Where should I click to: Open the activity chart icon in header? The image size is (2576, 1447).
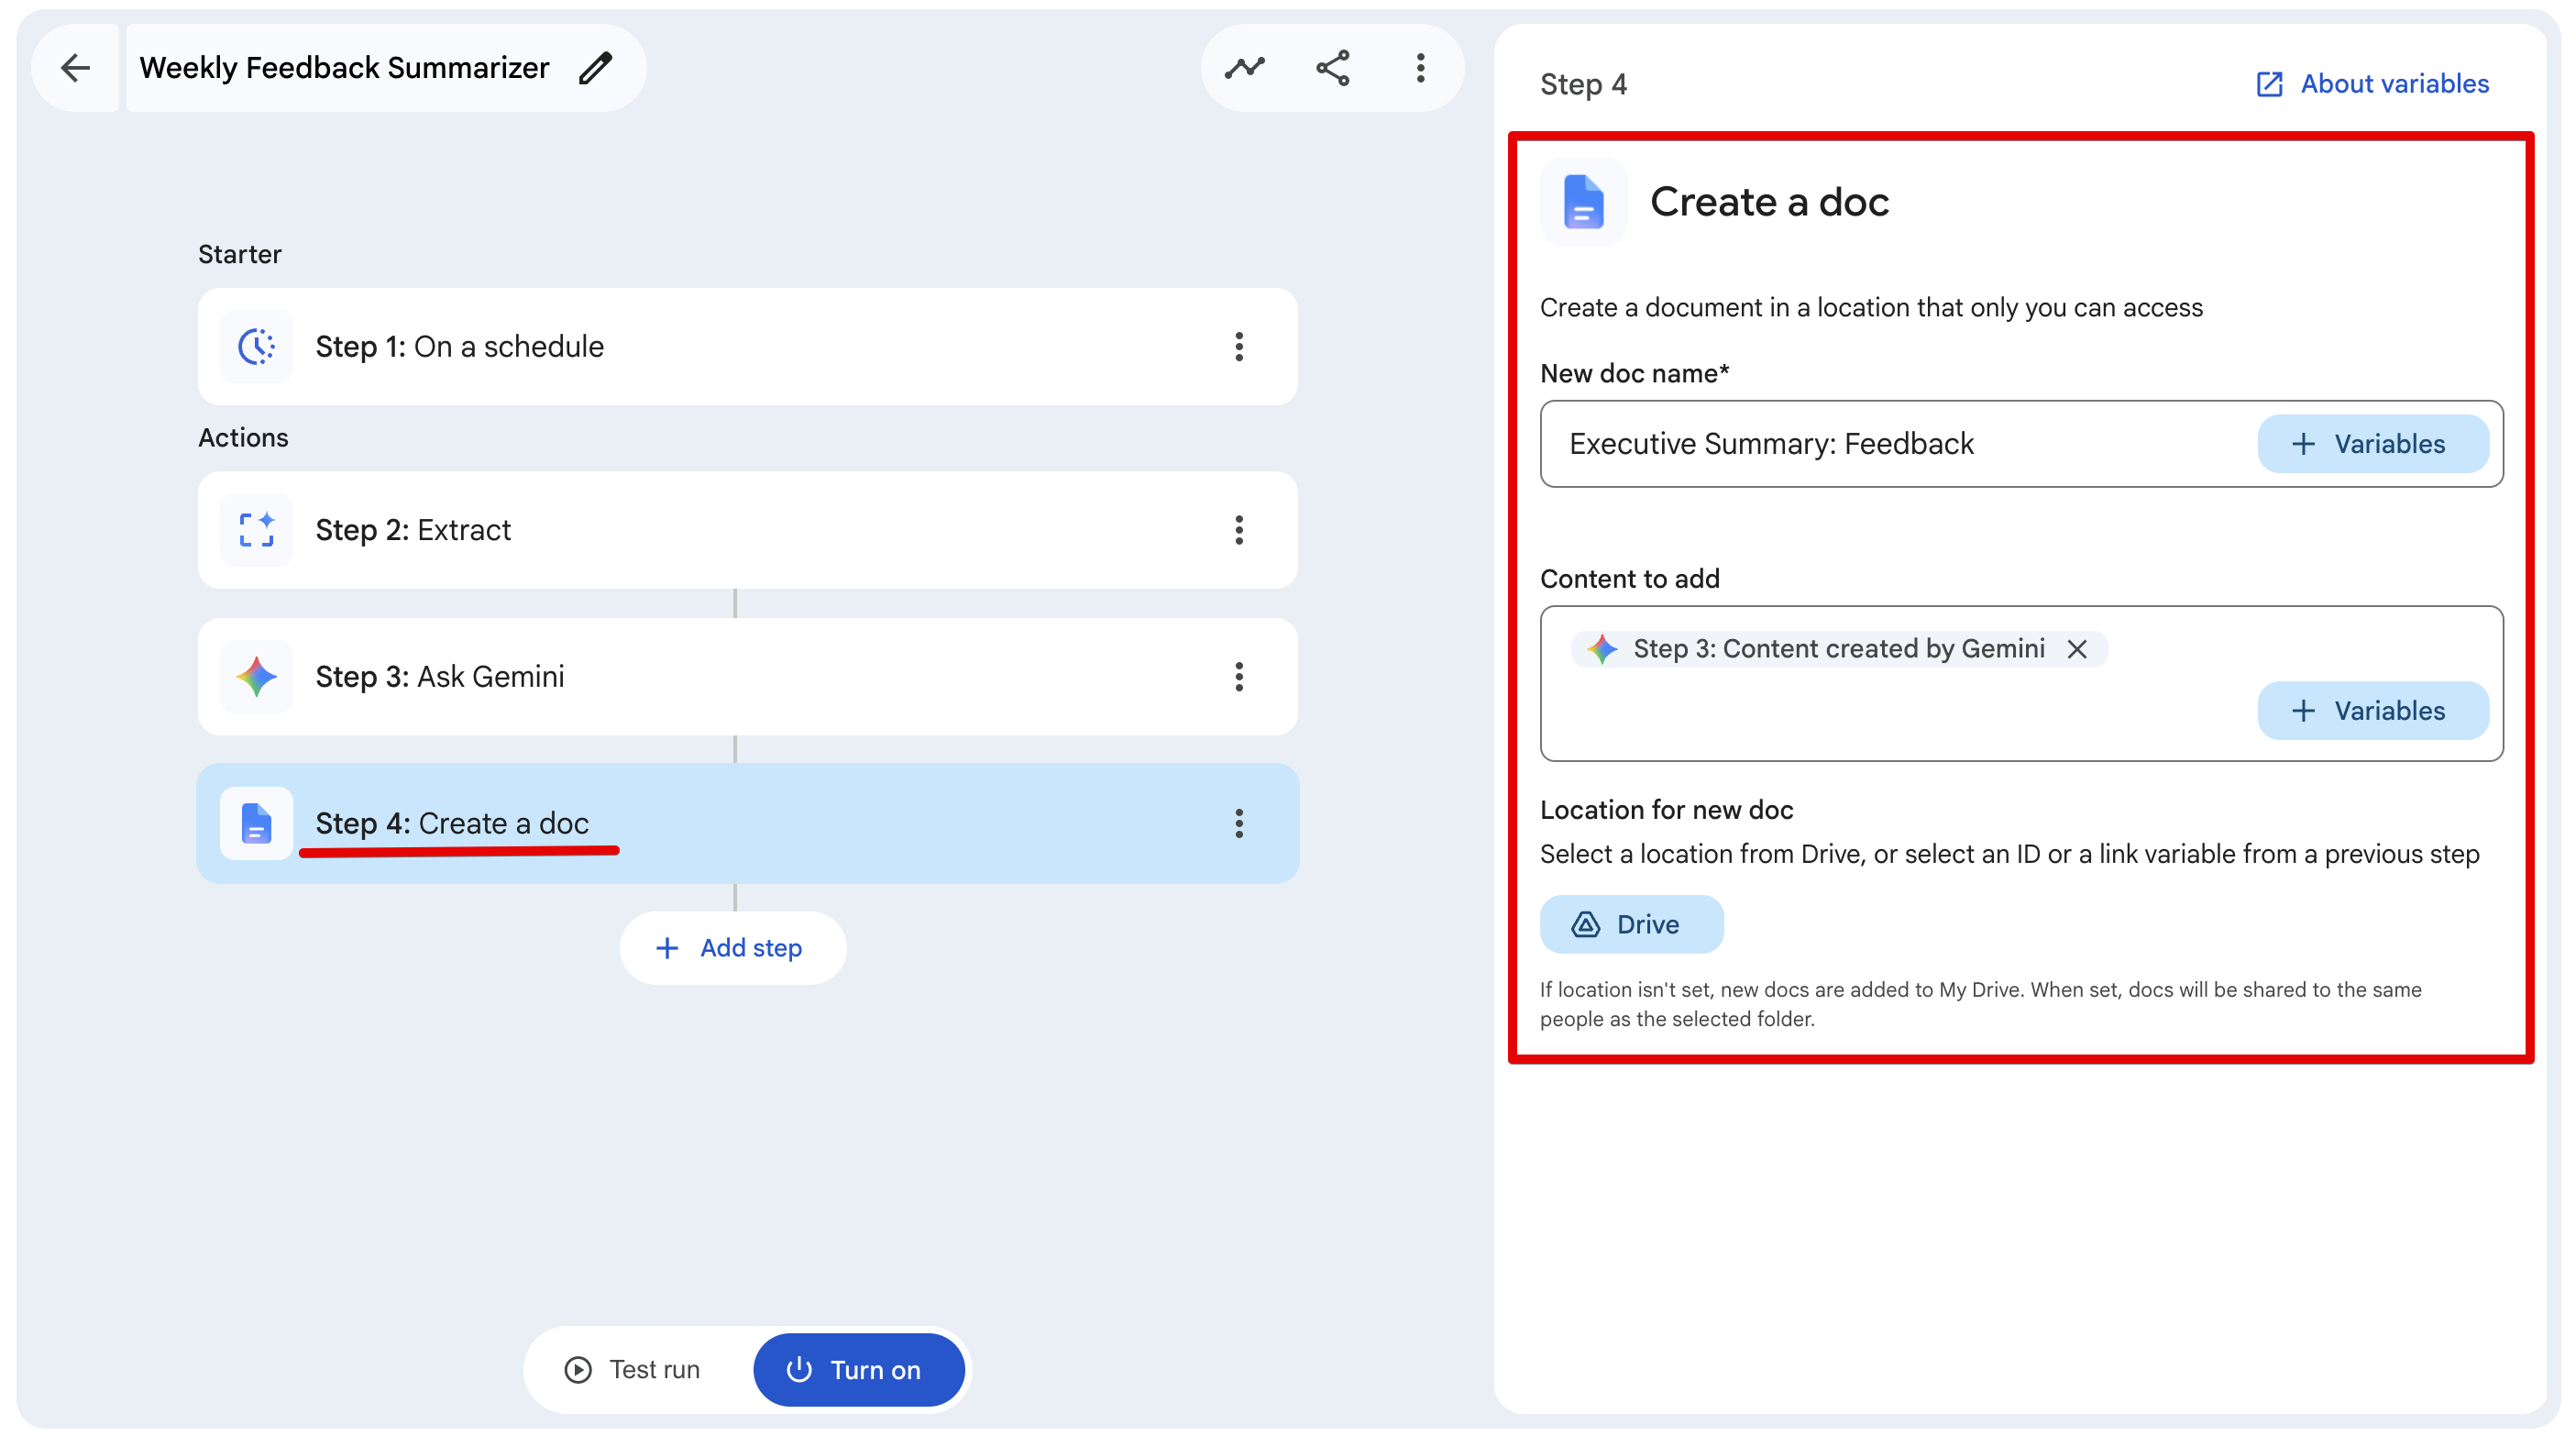point(1244,68)
